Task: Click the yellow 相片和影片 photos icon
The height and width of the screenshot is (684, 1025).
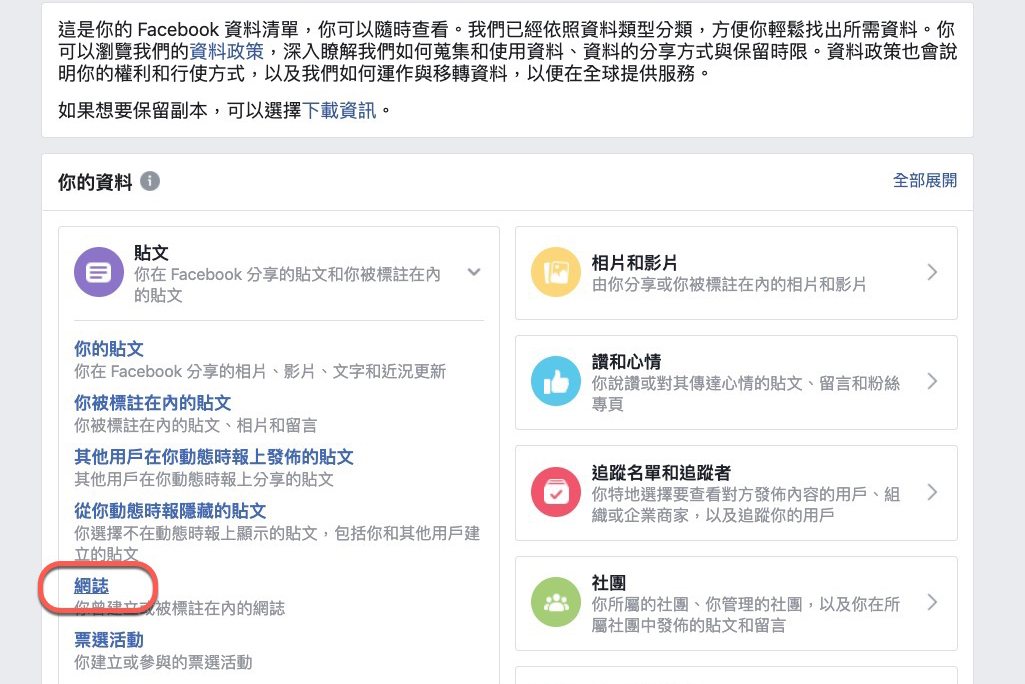Action: [x=556, y=272]
